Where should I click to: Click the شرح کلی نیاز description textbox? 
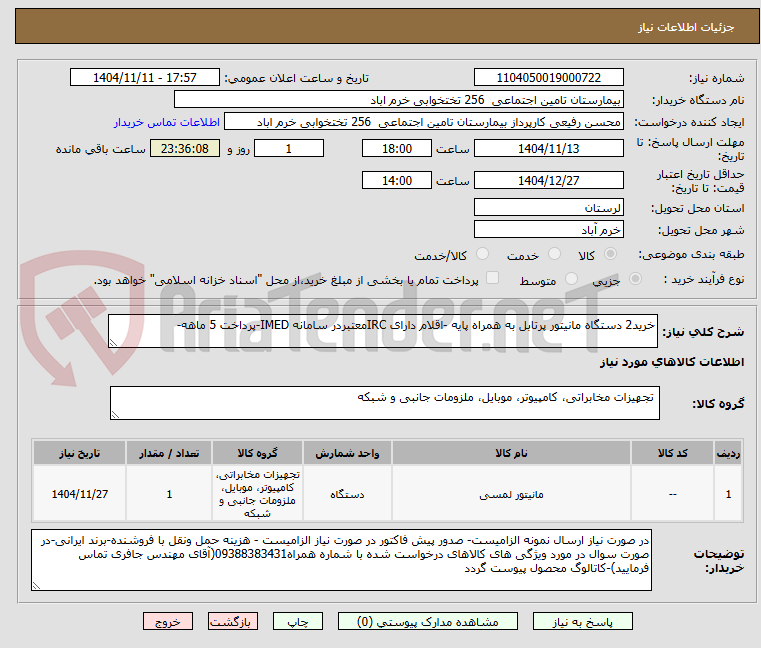(x=383, y=331)
